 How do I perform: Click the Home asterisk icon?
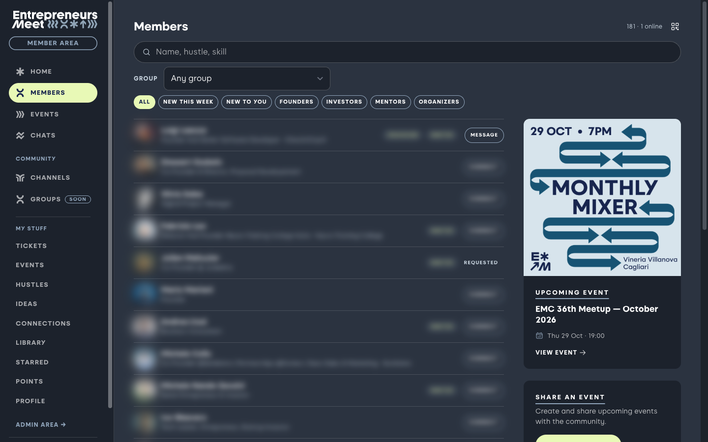(x=20, y=71)
